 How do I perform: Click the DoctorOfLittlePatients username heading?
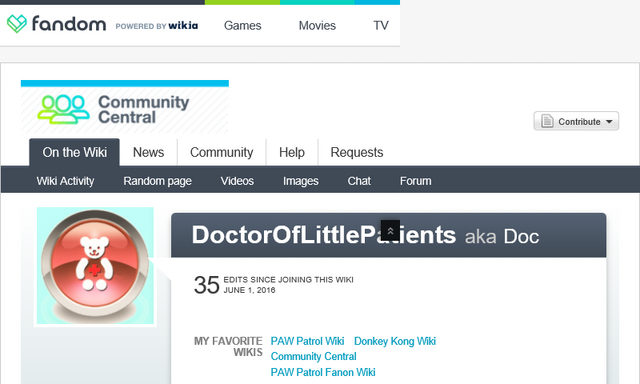[x=324, y=235]
